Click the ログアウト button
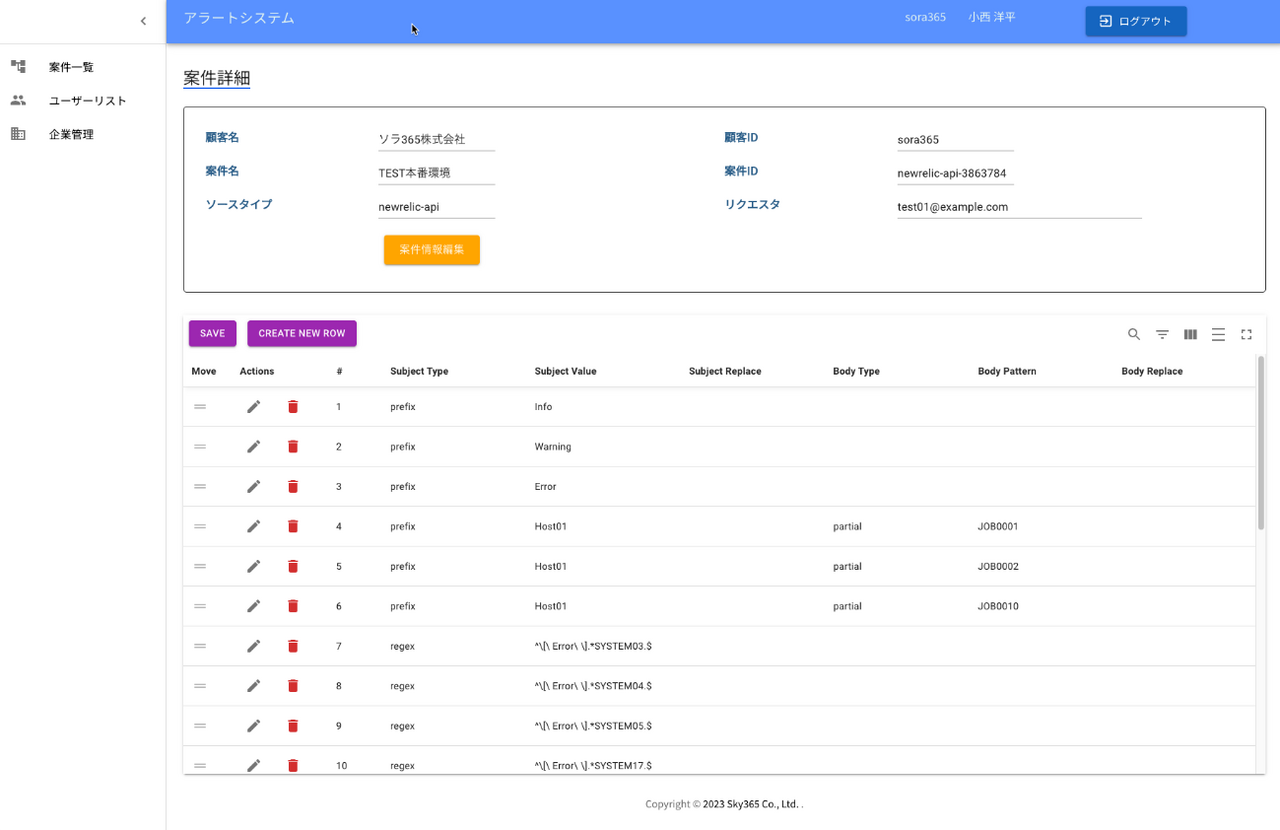This screenshot has width=1280, height=830. (x=1135, y=20)
